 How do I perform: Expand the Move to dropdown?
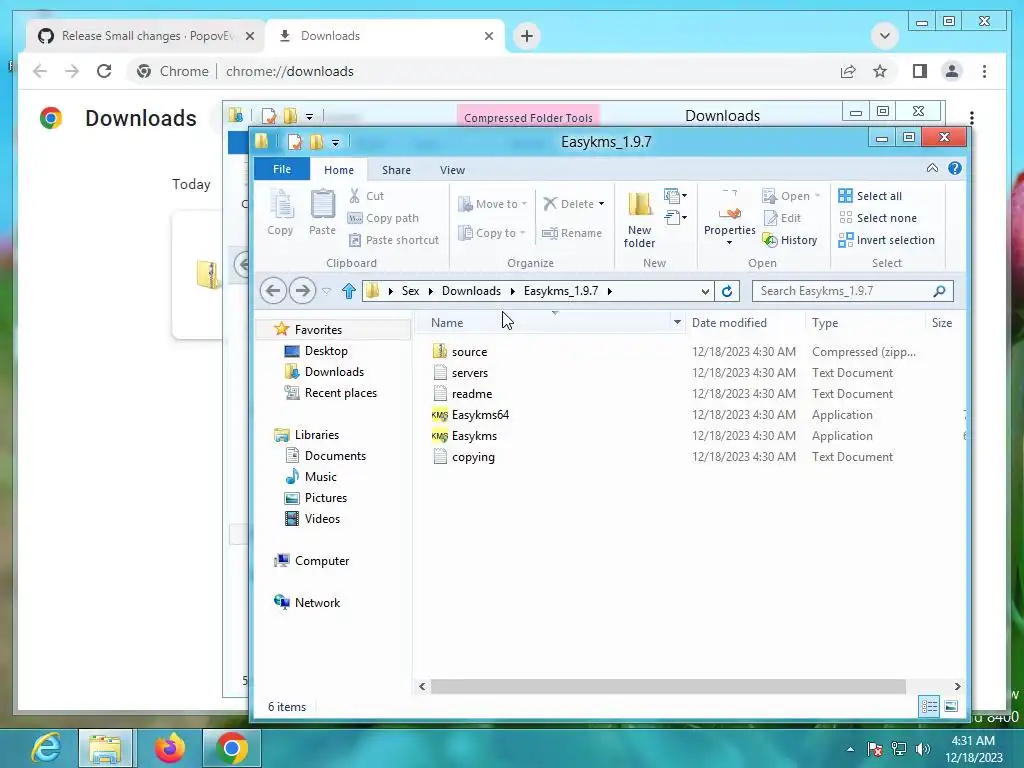(492, 204)
